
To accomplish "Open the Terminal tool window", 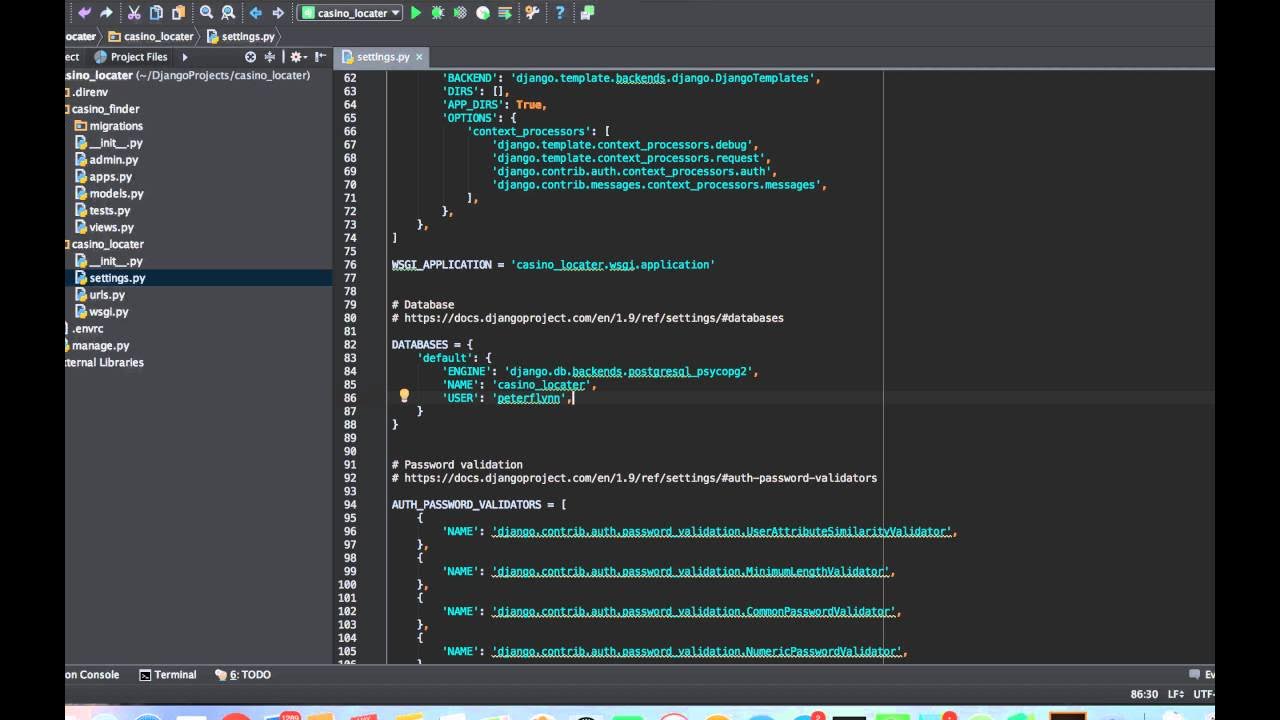I will click(168, 675).
